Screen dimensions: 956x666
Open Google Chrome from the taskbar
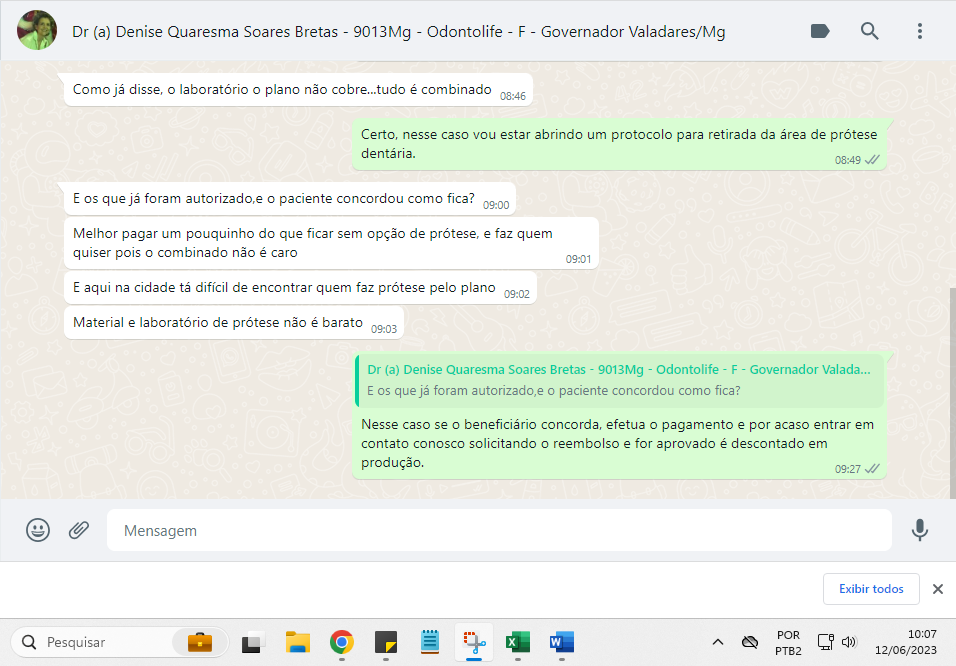click(x=342, y=642)
